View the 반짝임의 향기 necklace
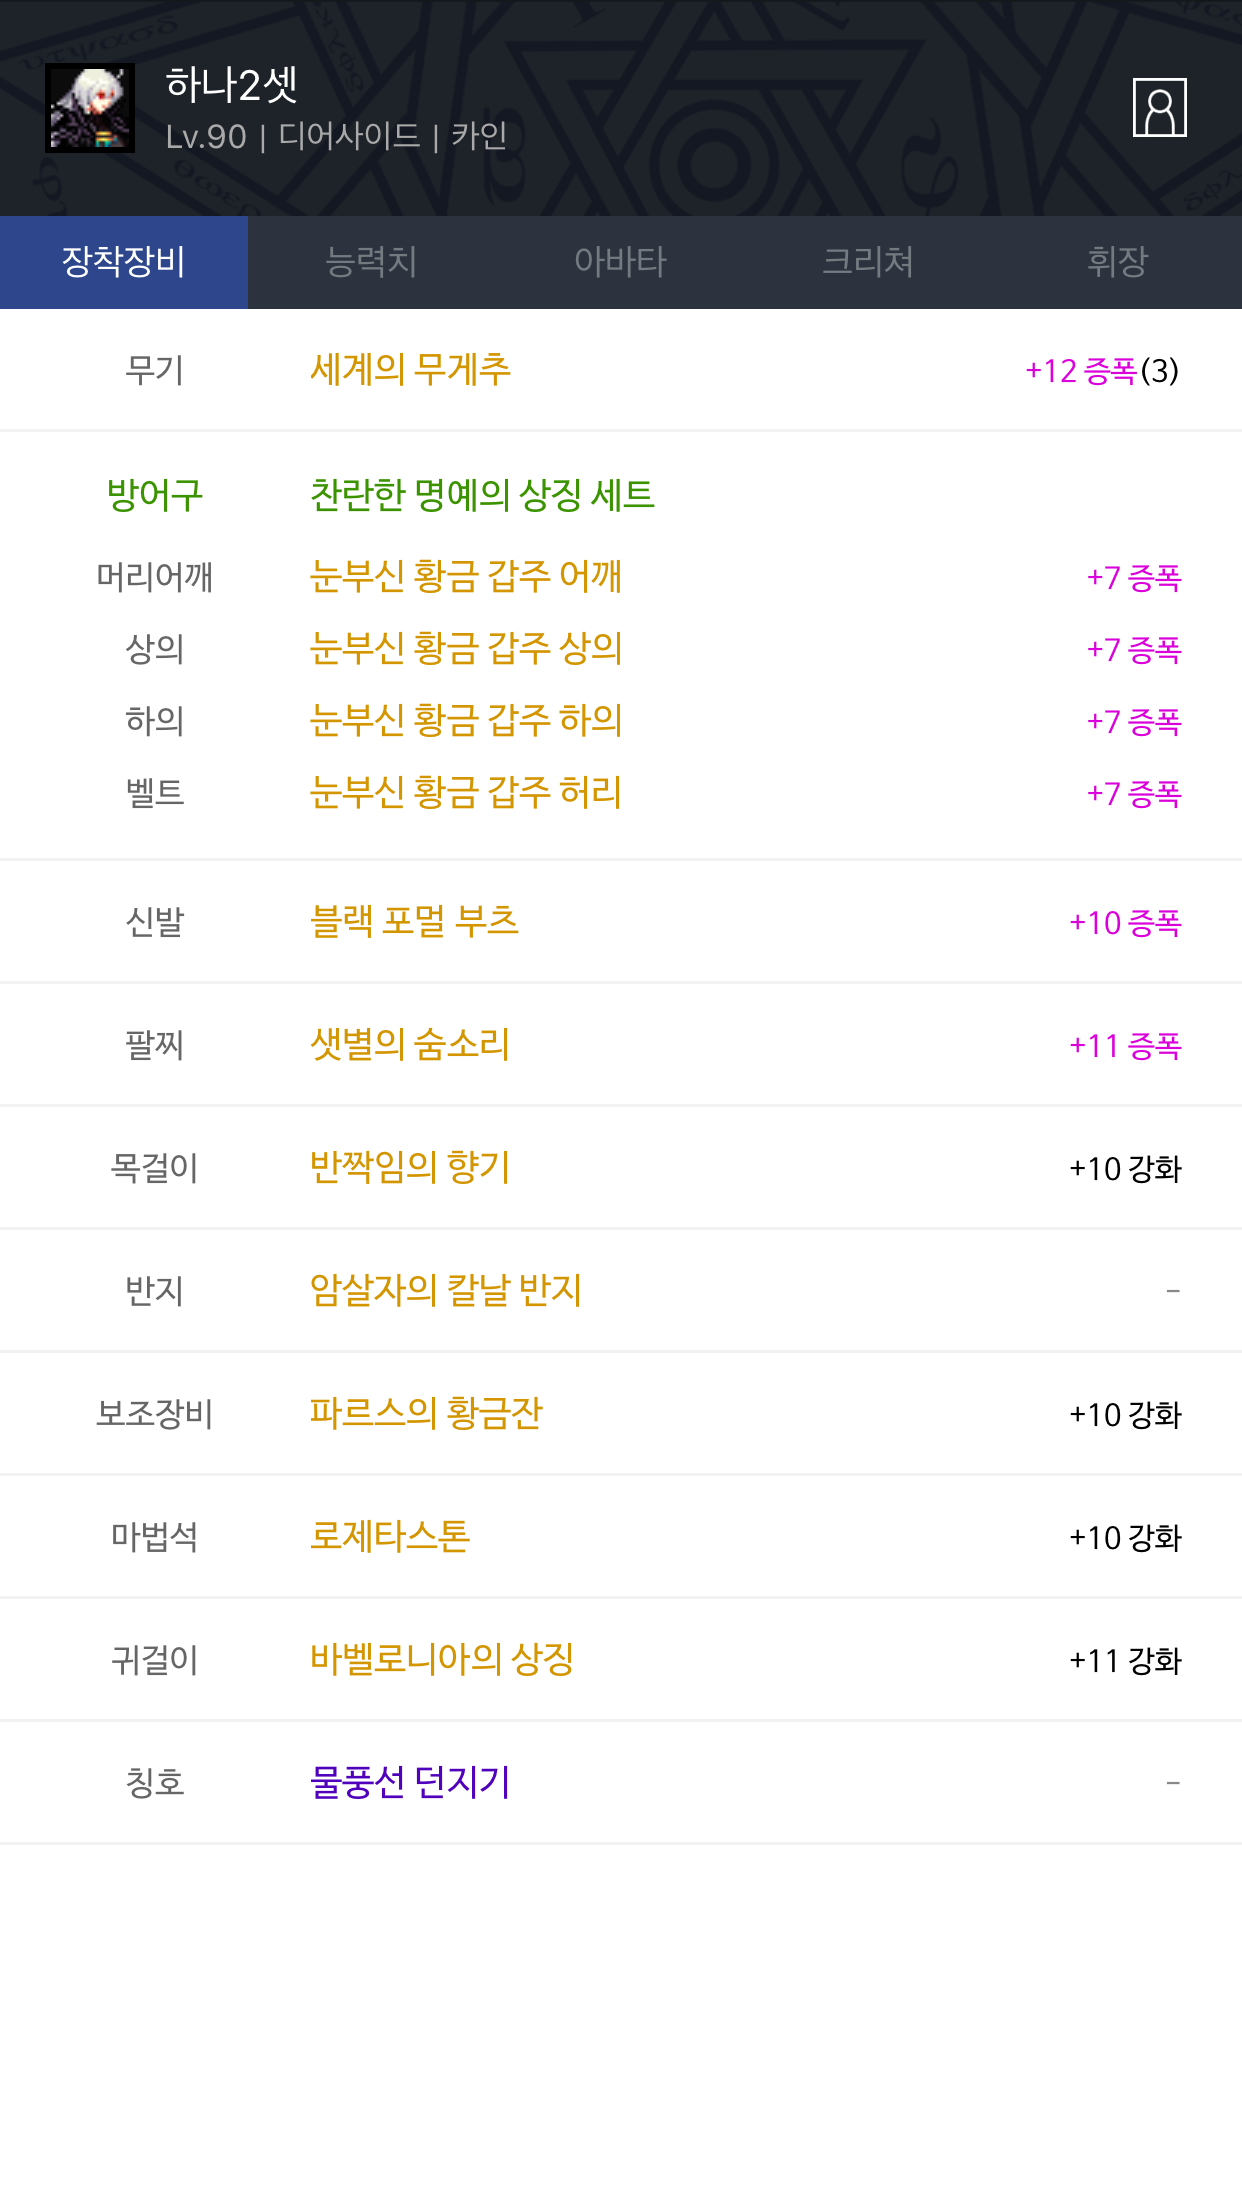 click(x=410, y=1168)
